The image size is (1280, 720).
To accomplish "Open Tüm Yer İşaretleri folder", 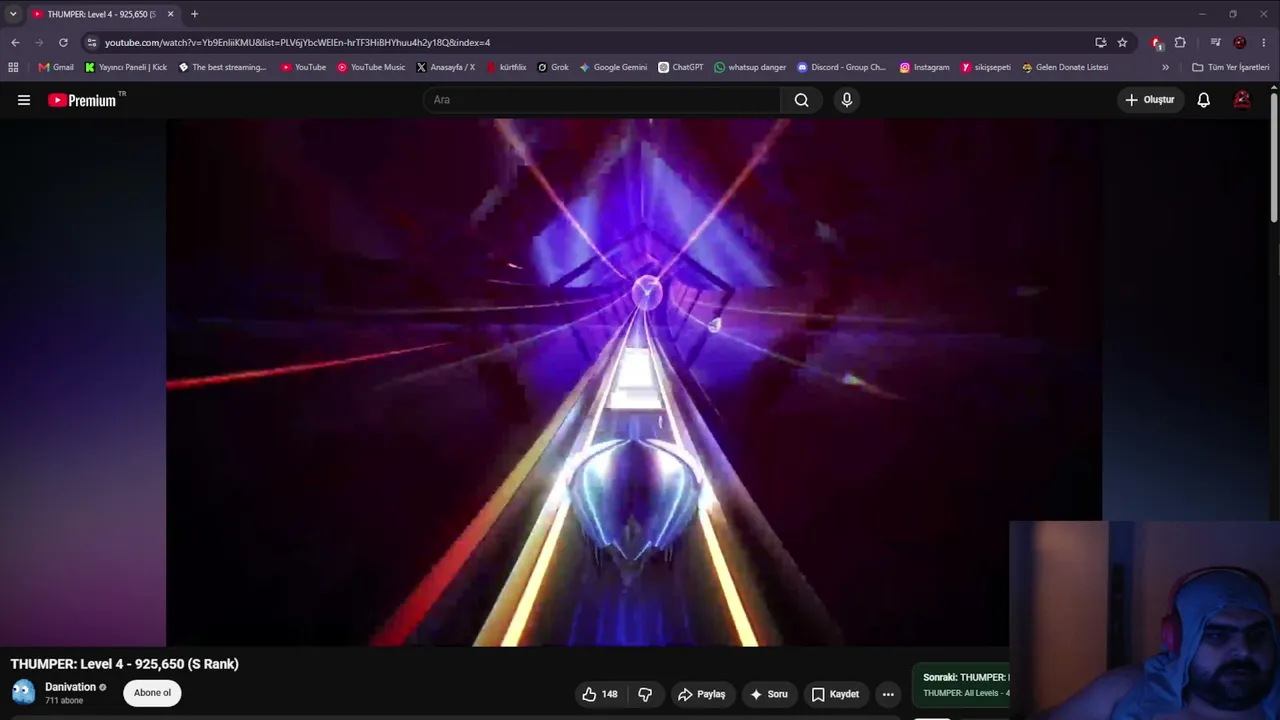I will click(1230, 67).
